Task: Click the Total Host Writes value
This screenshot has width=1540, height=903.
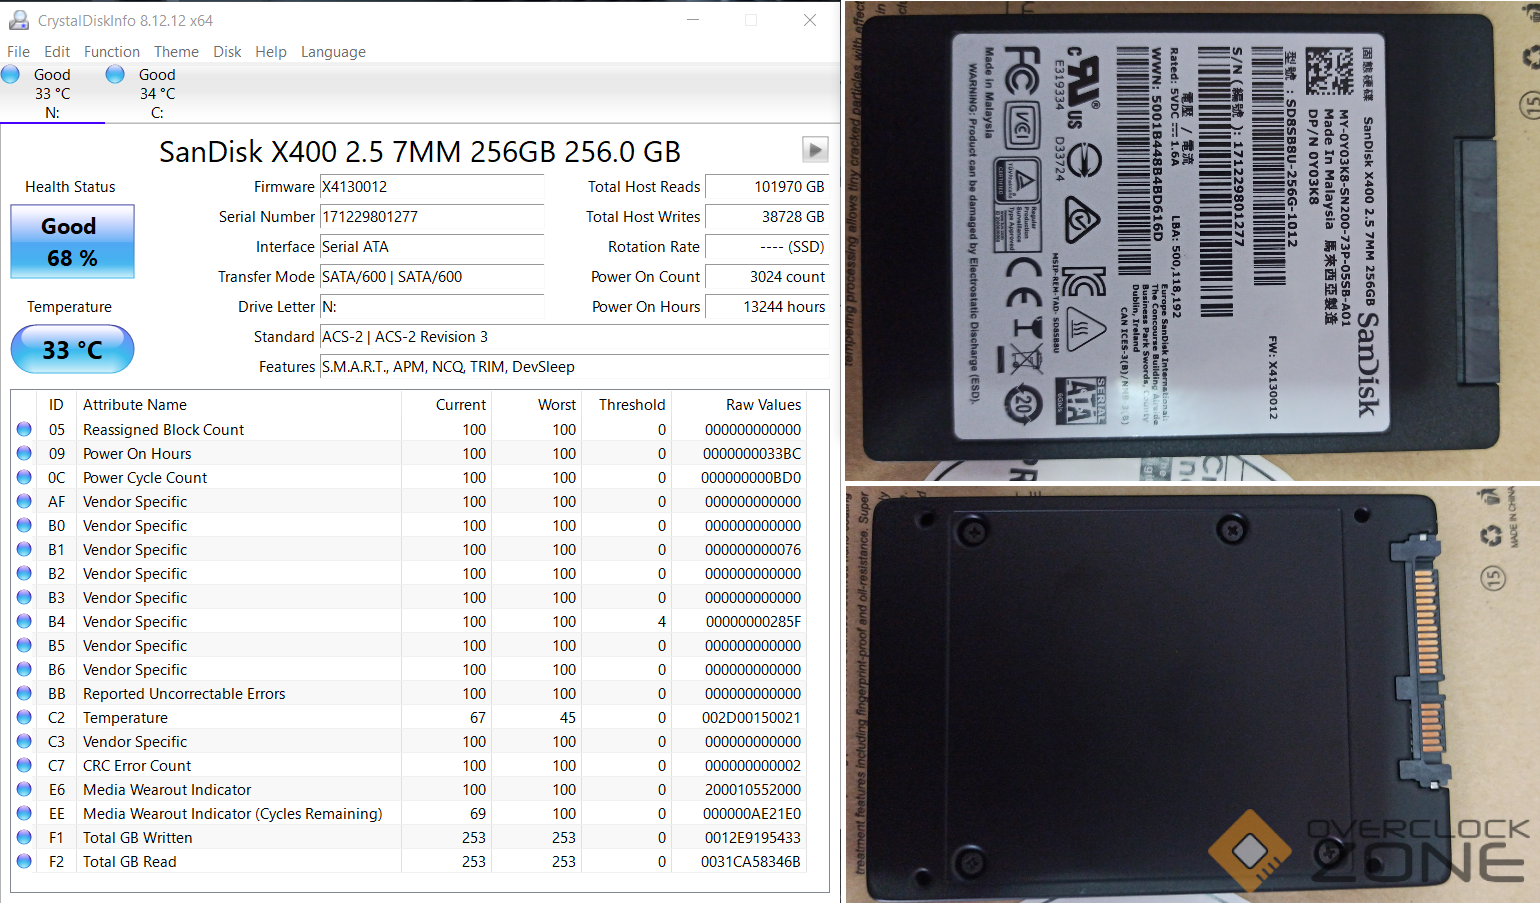Action: (767, 217)
